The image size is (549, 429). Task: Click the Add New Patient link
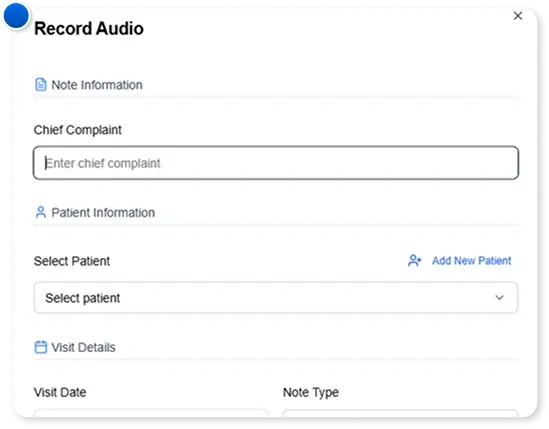pyautogui.click(x=471, y=261)
